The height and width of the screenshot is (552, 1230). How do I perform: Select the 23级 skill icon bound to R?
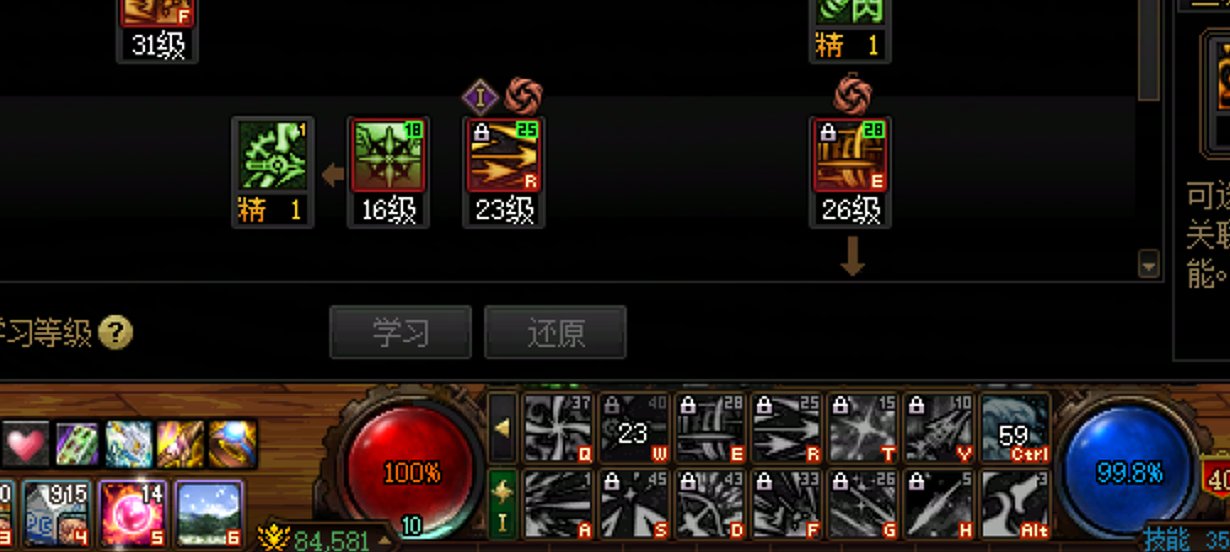click(504, 155)
